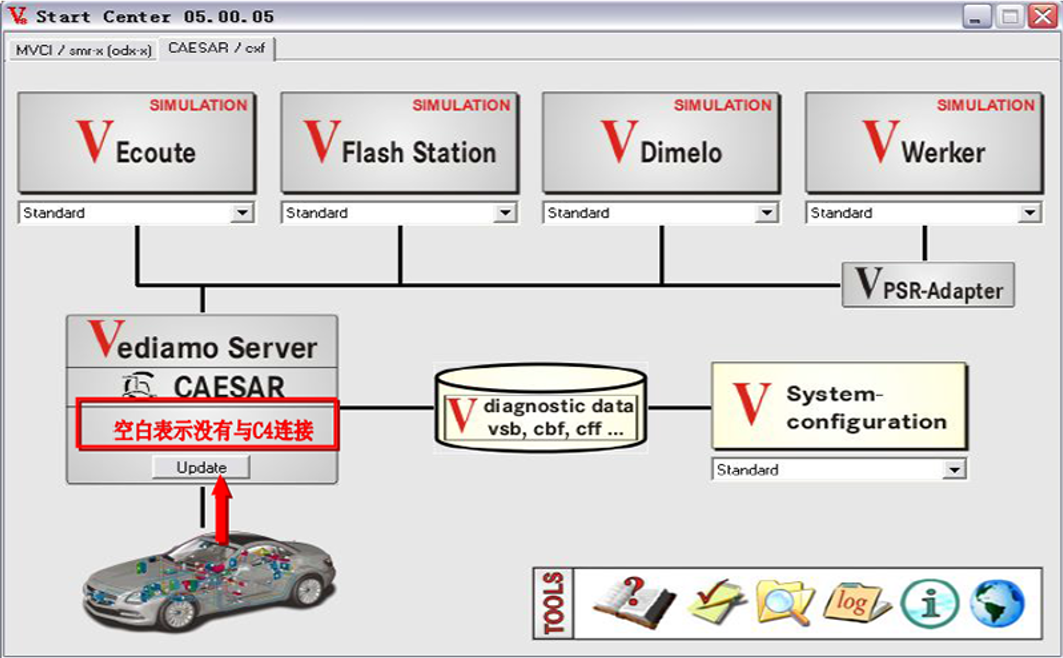
Task: Open the log folder tool icon
Action: 856,602
